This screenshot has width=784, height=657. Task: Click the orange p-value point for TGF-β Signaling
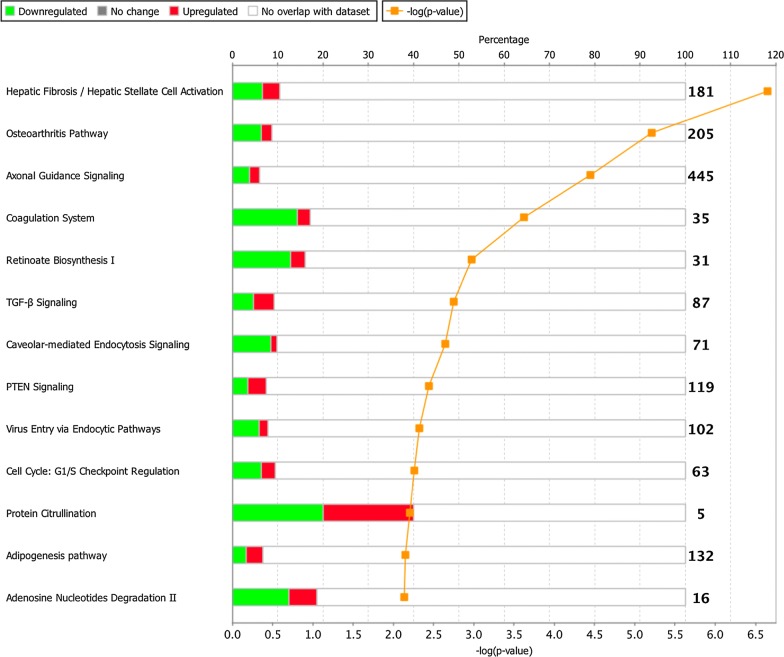(x=454, y=302)
